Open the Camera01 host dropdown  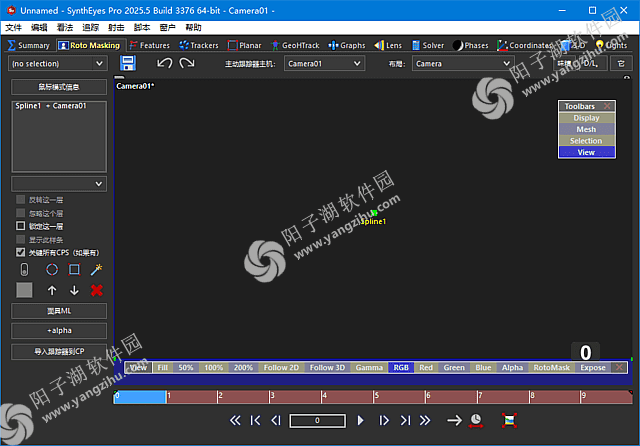324,64
